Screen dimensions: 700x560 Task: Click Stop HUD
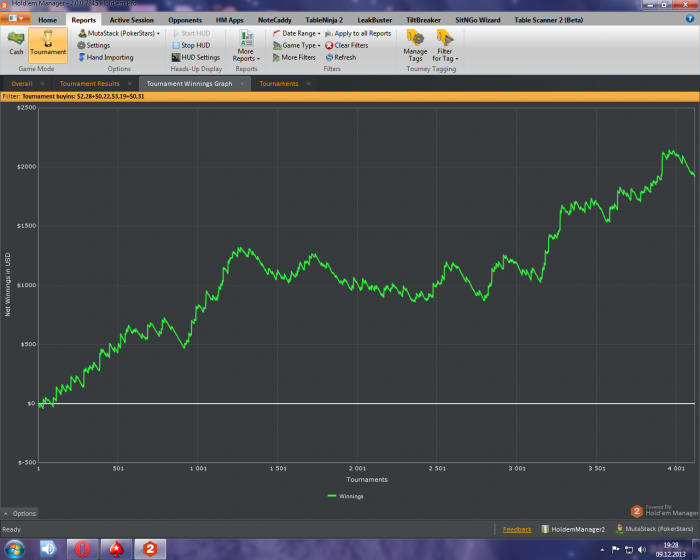191,45
